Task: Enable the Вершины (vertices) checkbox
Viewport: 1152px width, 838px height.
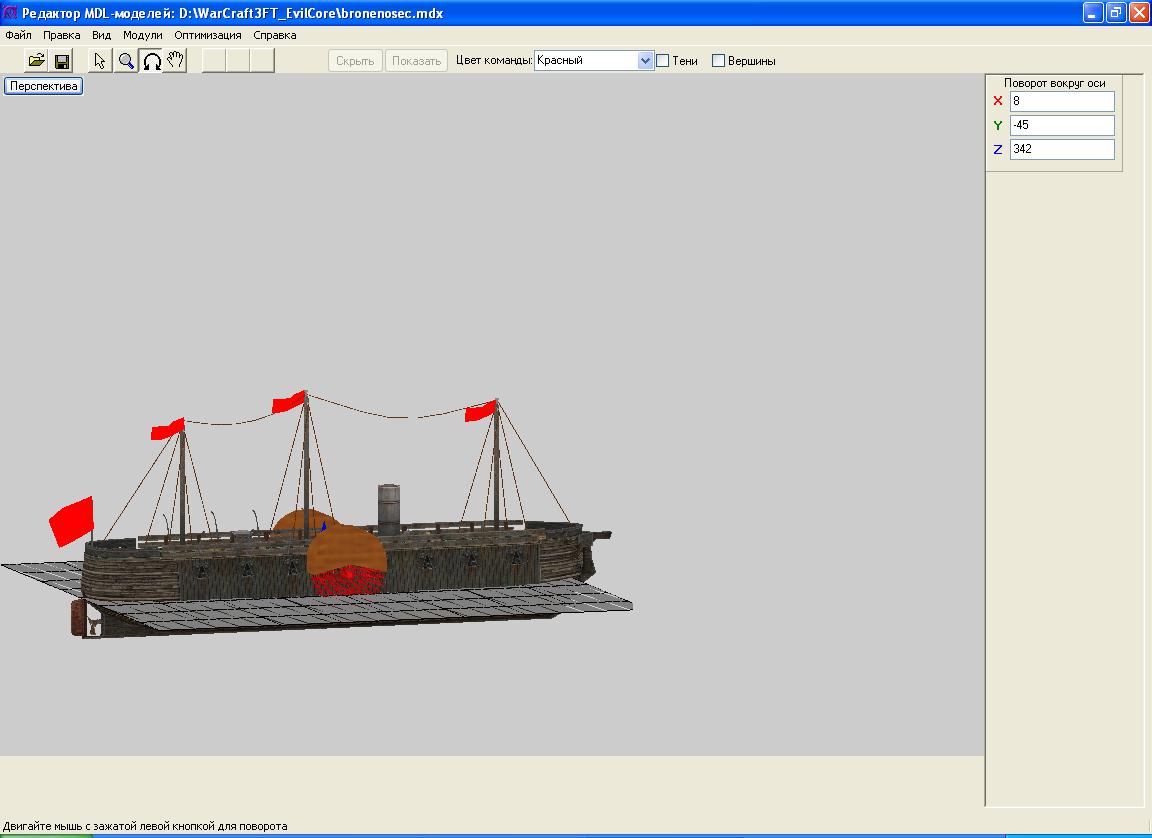Action: [x=719, y=61]
